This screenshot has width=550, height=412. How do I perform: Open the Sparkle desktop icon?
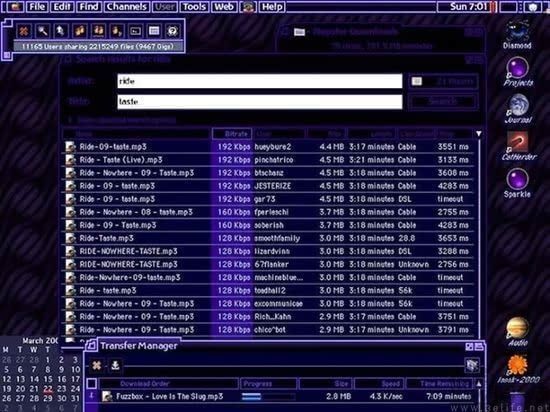click(x=517, y=183)
